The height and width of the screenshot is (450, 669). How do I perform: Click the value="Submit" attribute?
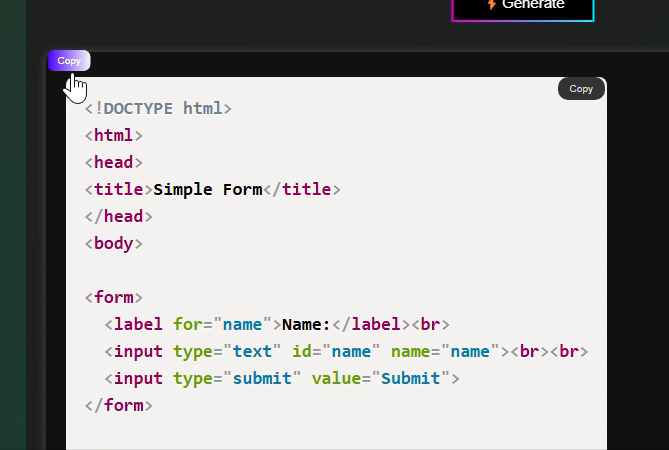[380, 378]
